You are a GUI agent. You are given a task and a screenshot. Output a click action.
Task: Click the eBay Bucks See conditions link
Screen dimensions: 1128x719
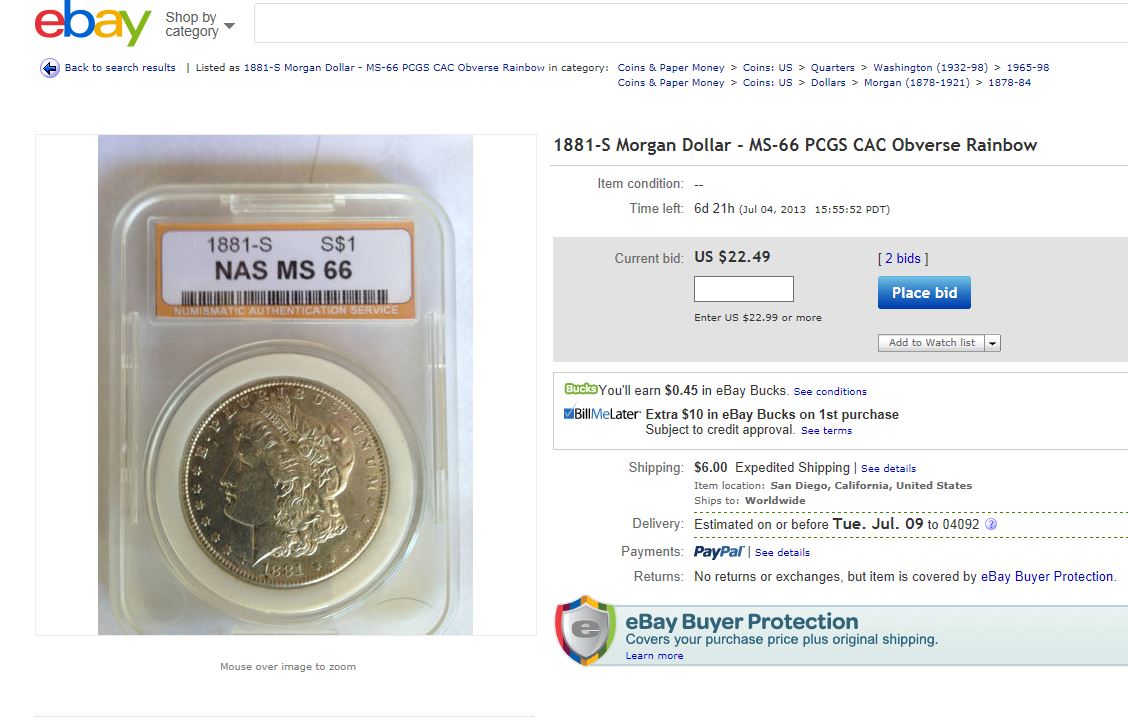pos(830,392)
